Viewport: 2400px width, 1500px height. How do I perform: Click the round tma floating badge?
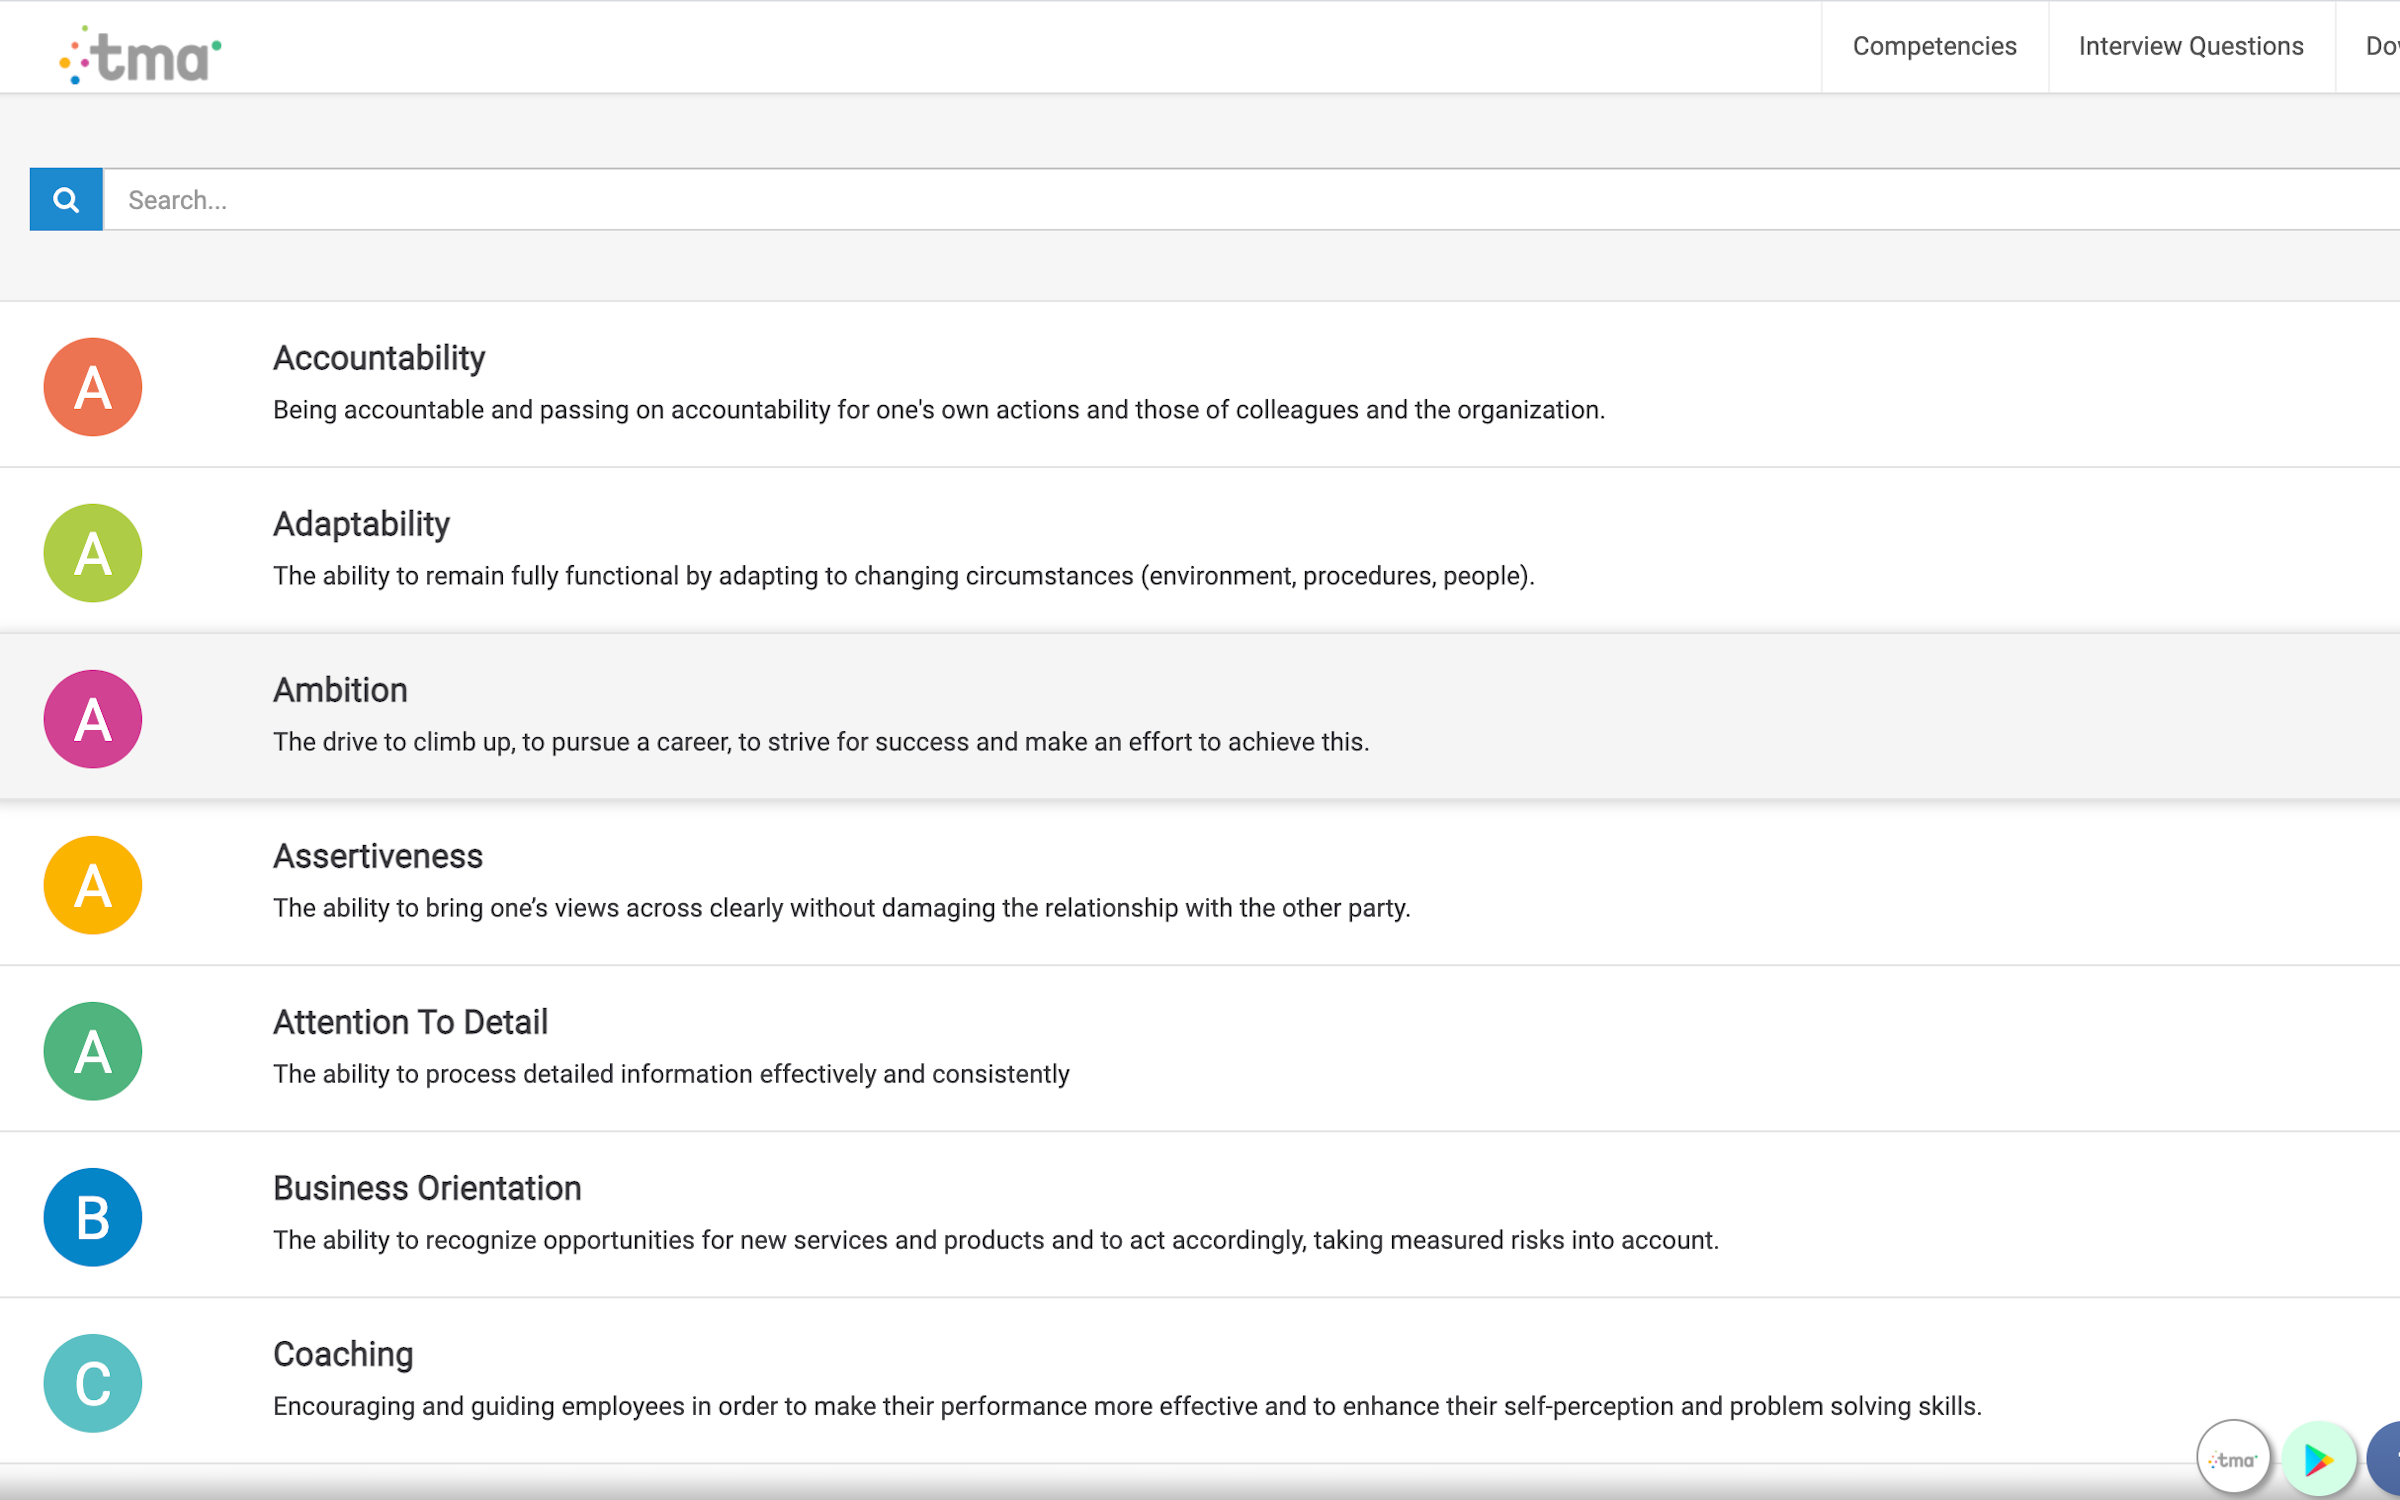2233,1458
